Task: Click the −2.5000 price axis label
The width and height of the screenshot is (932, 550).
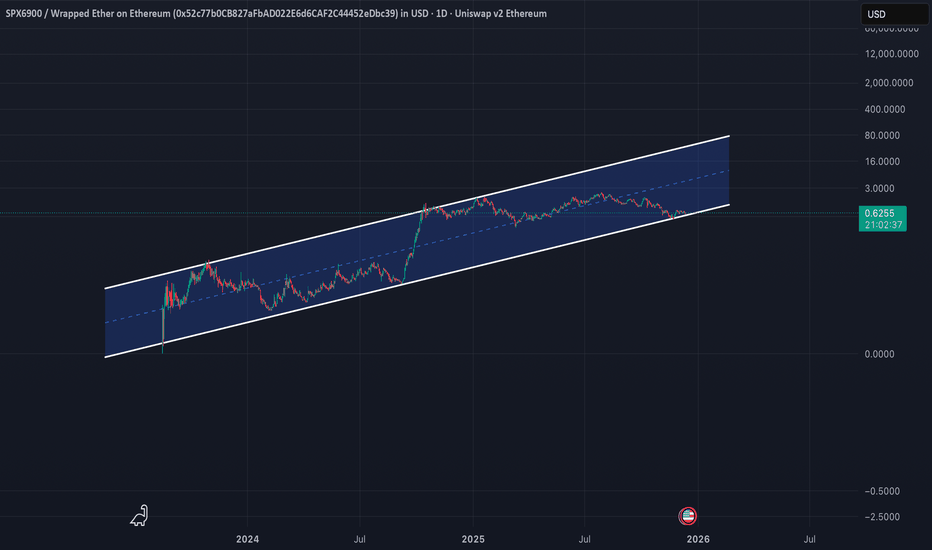Action: [882, 517]
